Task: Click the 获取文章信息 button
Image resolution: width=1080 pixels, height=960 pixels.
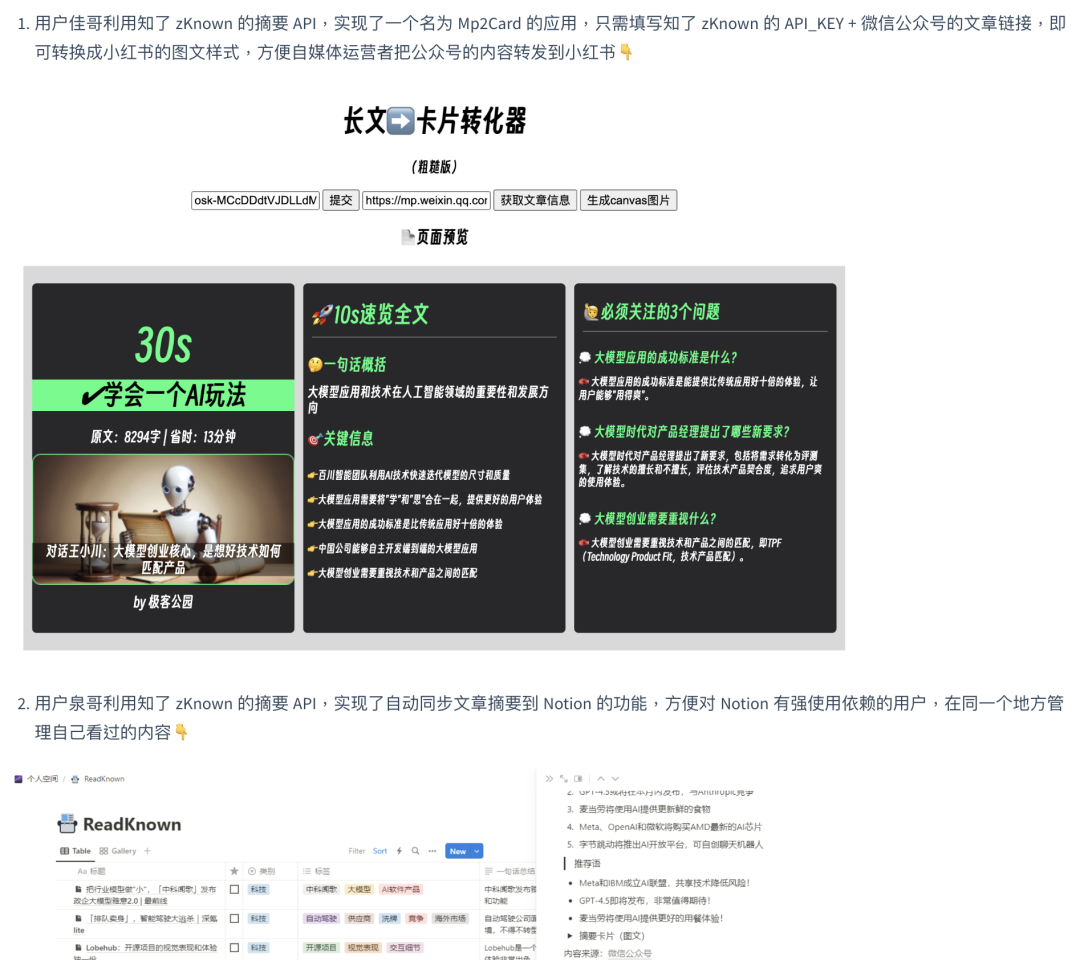Action: 535,200
